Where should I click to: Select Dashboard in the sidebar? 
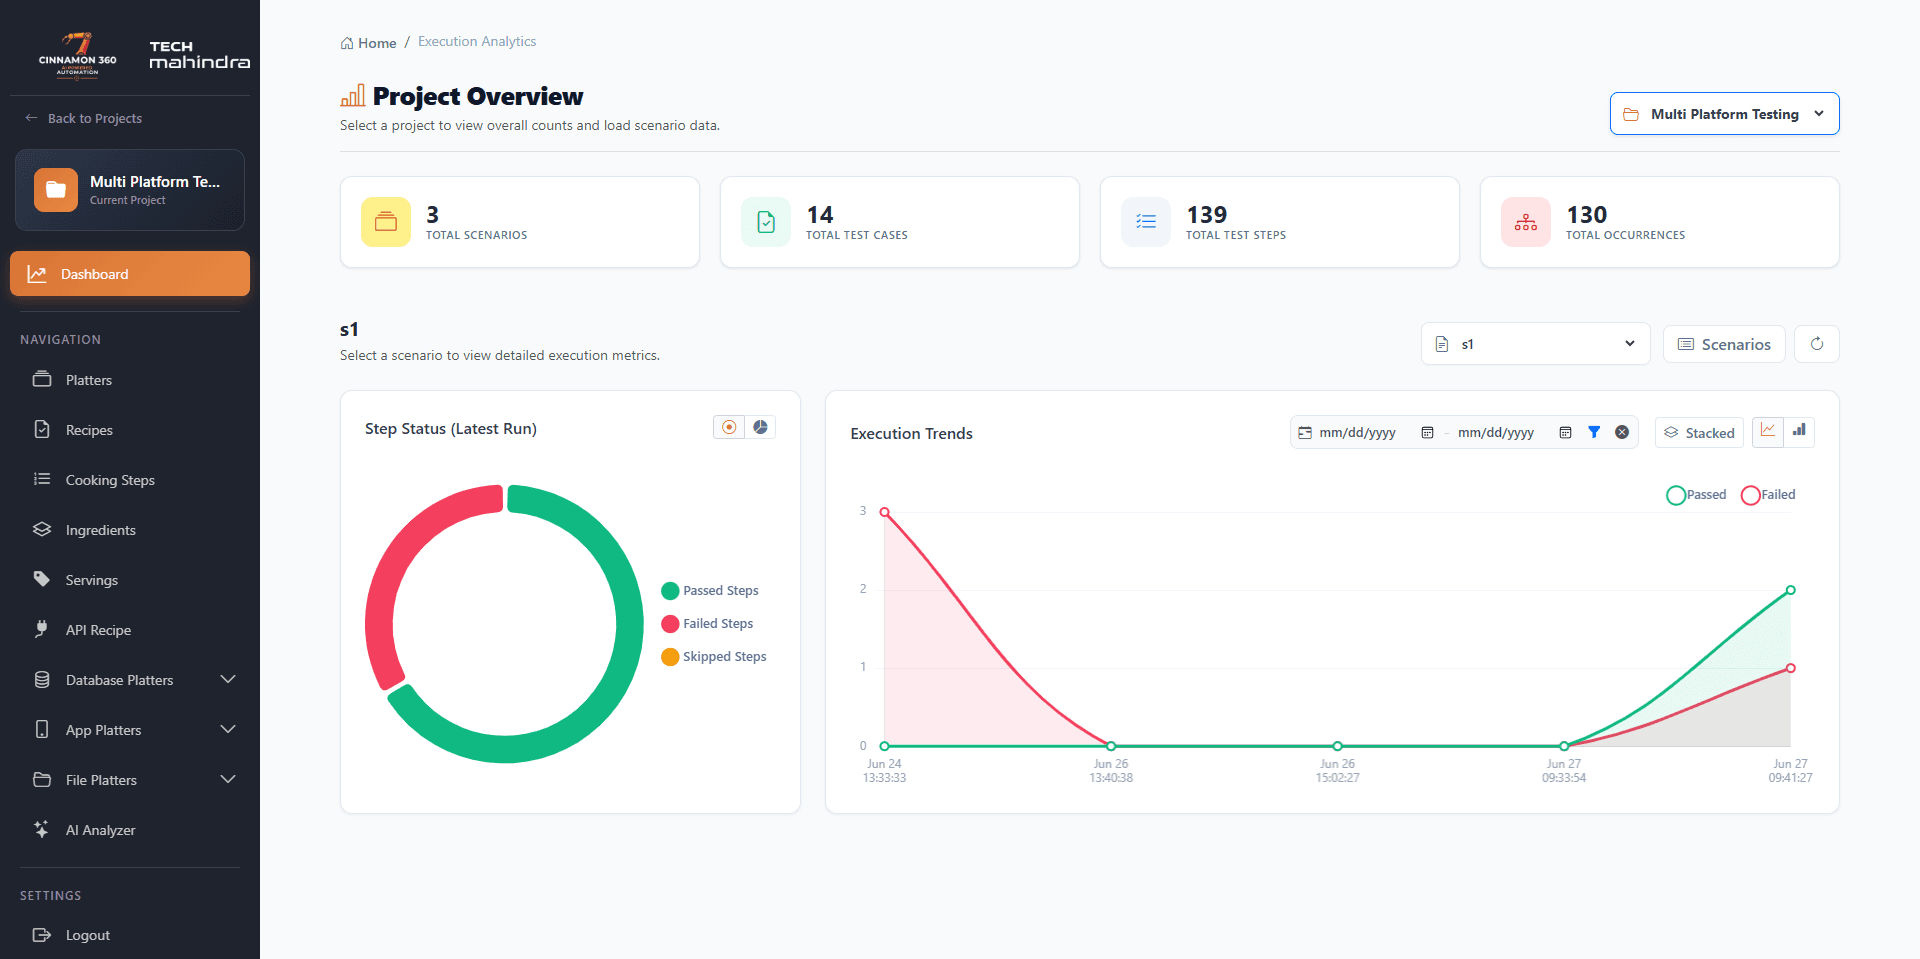[x=130, y=274]
